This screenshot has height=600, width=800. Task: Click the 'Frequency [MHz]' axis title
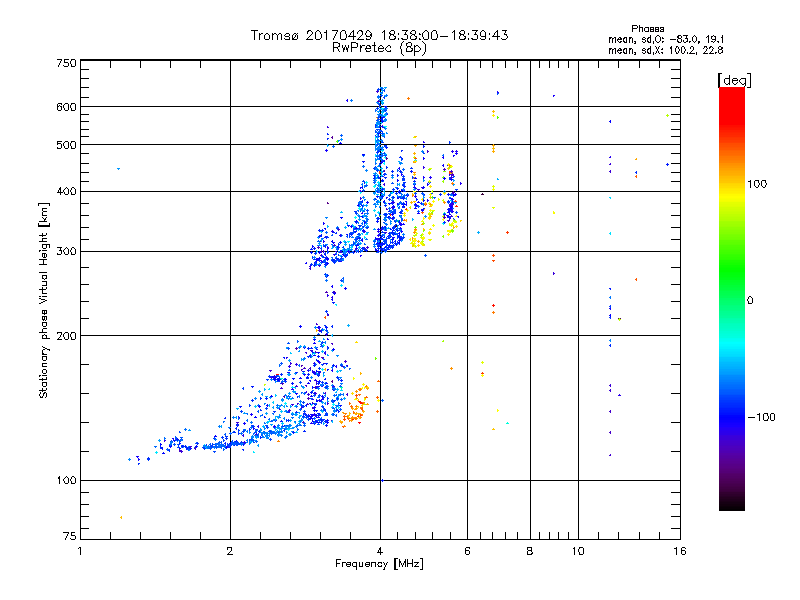(379, 564)
